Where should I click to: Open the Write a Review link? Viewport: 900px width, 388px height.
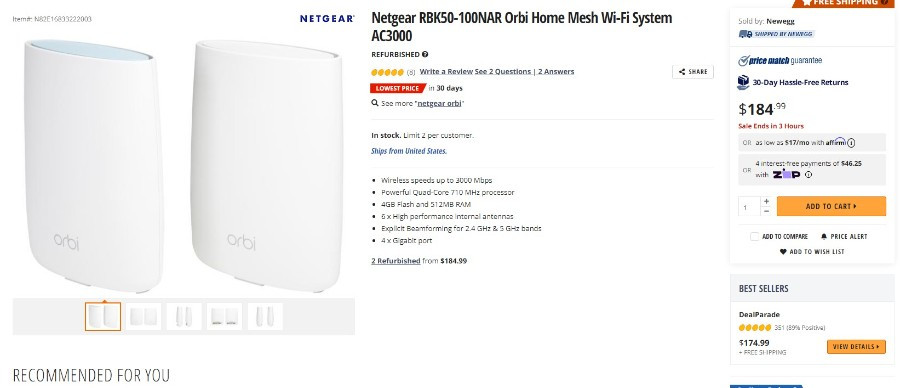point(446,72)
